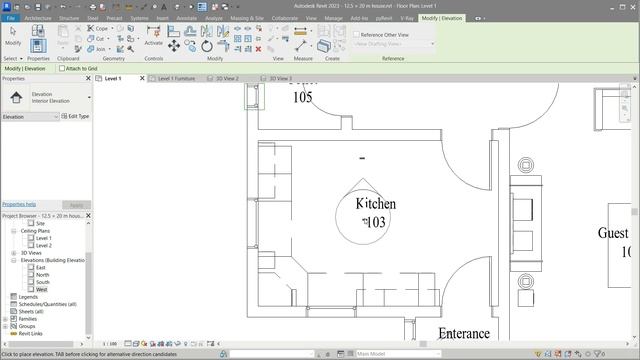Select the North elevation in Project Browser

(42, 275)
